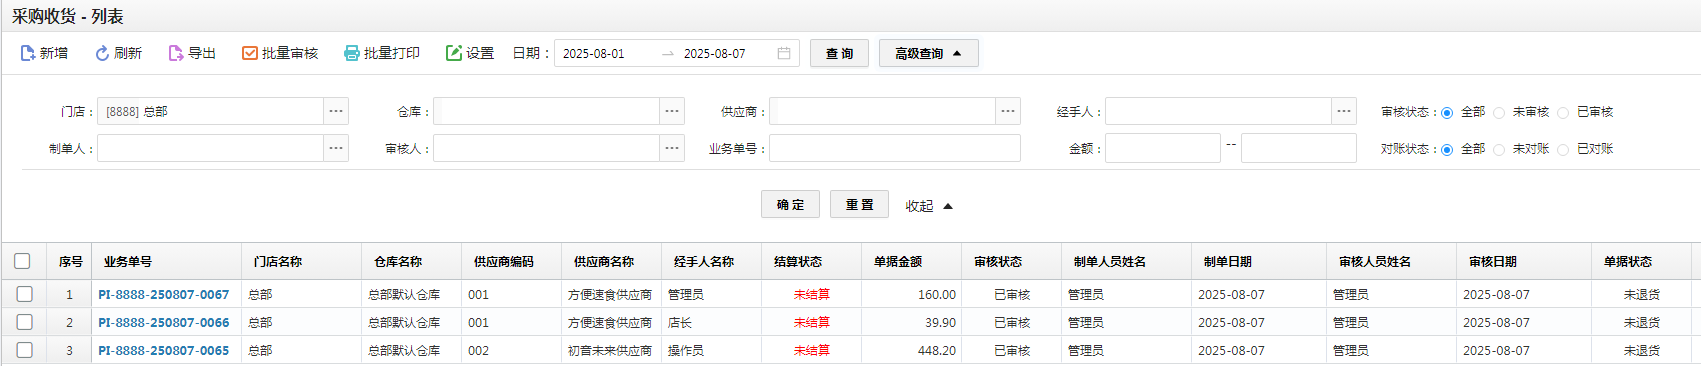1701x366 pixels.
Task: Collapse the 高级查询 advanced query panel
Action: click(x=929, y=53)
